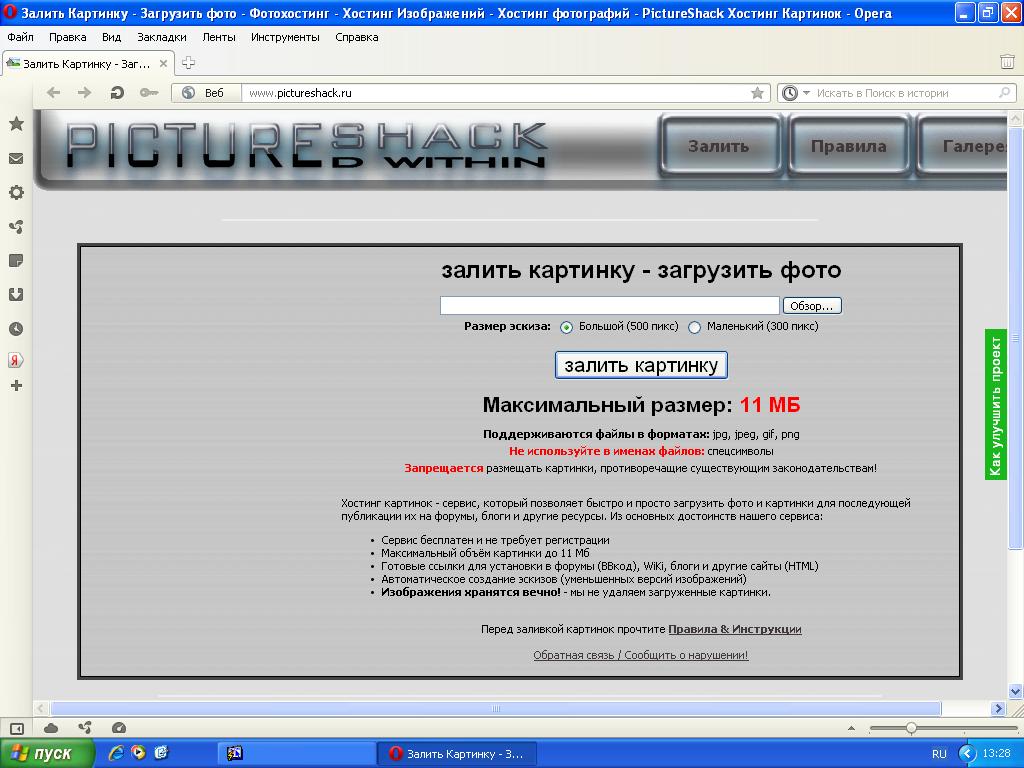Viewport: 1024px width, 768px height.
Task: Expand hidden tray icons arrow
Action: point(968,754)
